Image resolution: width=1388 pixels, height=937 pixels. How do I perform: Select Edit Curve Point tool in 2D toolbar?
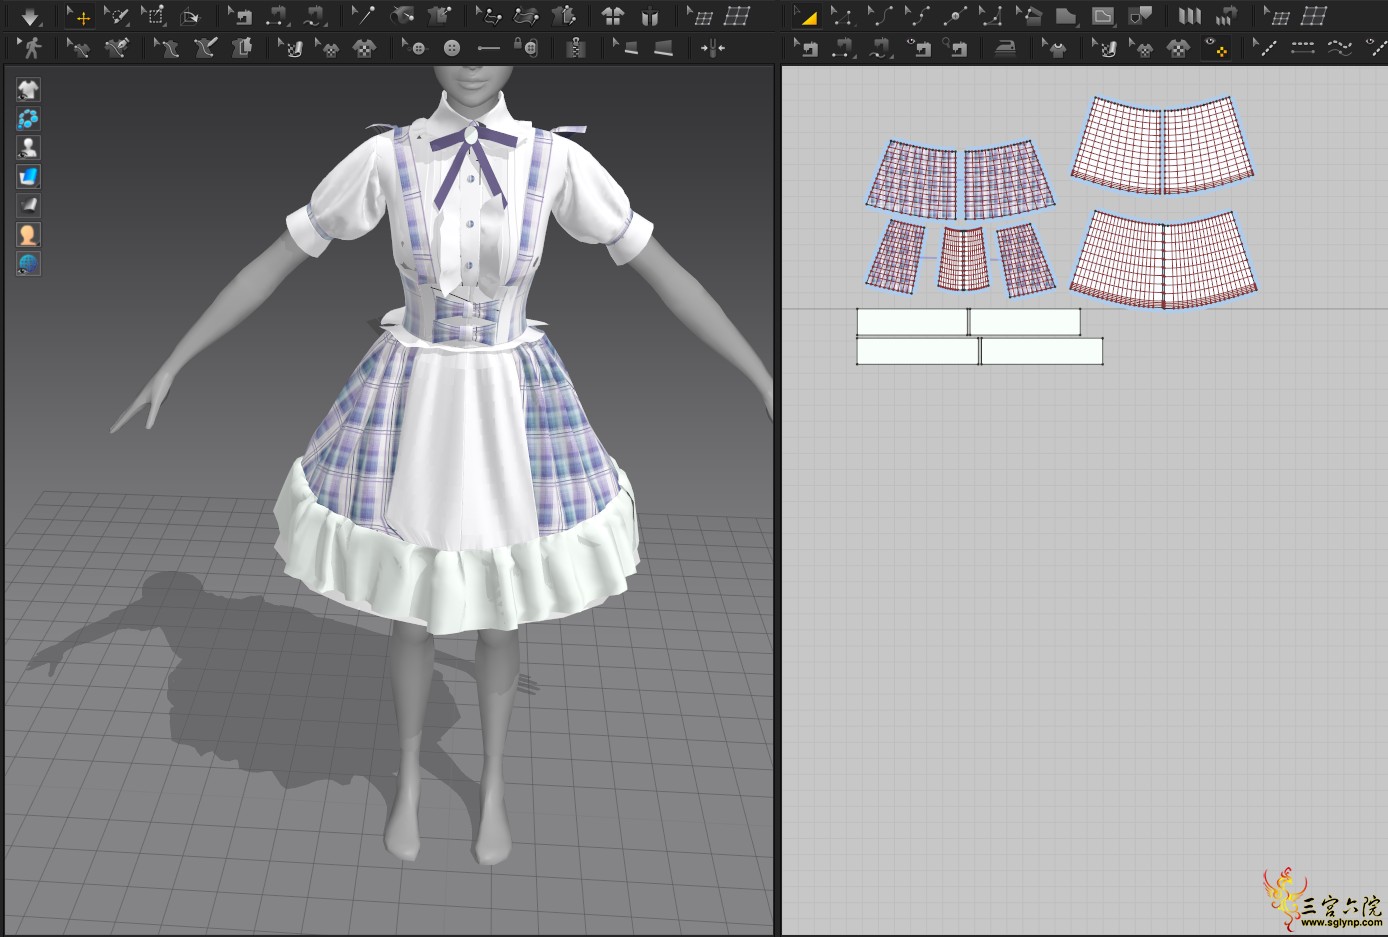pyautogui.click(x=916, y=17)
